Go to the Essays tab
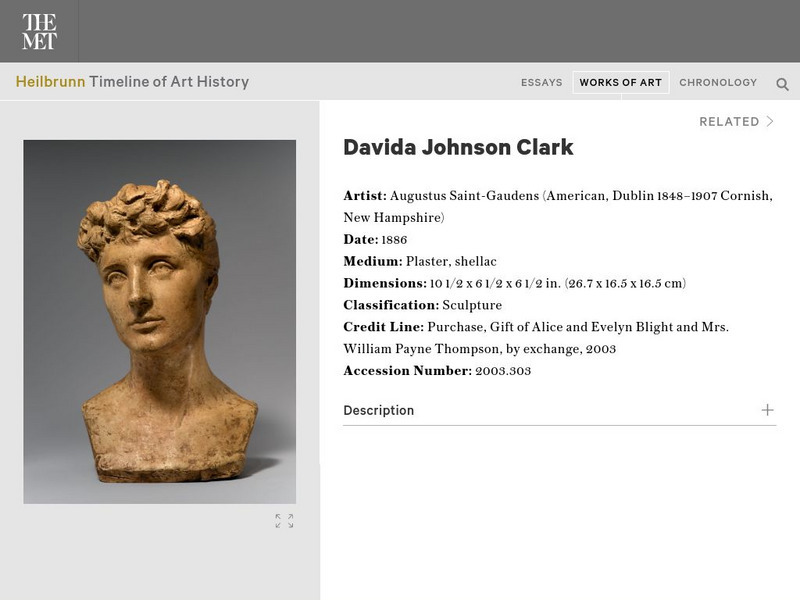 [x=541, y=82]
